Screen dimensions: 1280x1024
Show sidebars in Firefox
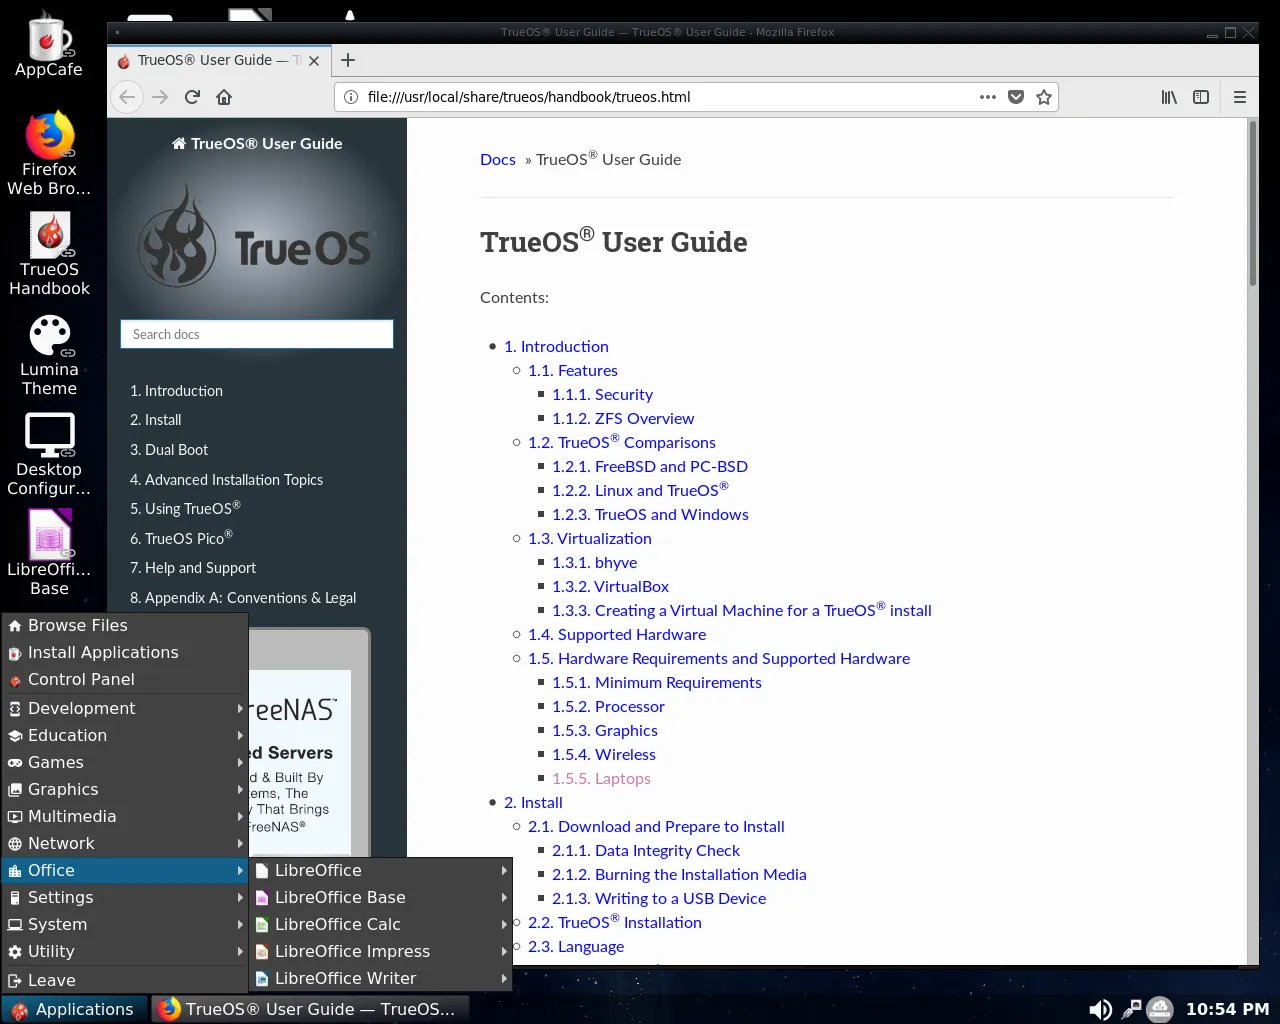[x=1201, y=97]
